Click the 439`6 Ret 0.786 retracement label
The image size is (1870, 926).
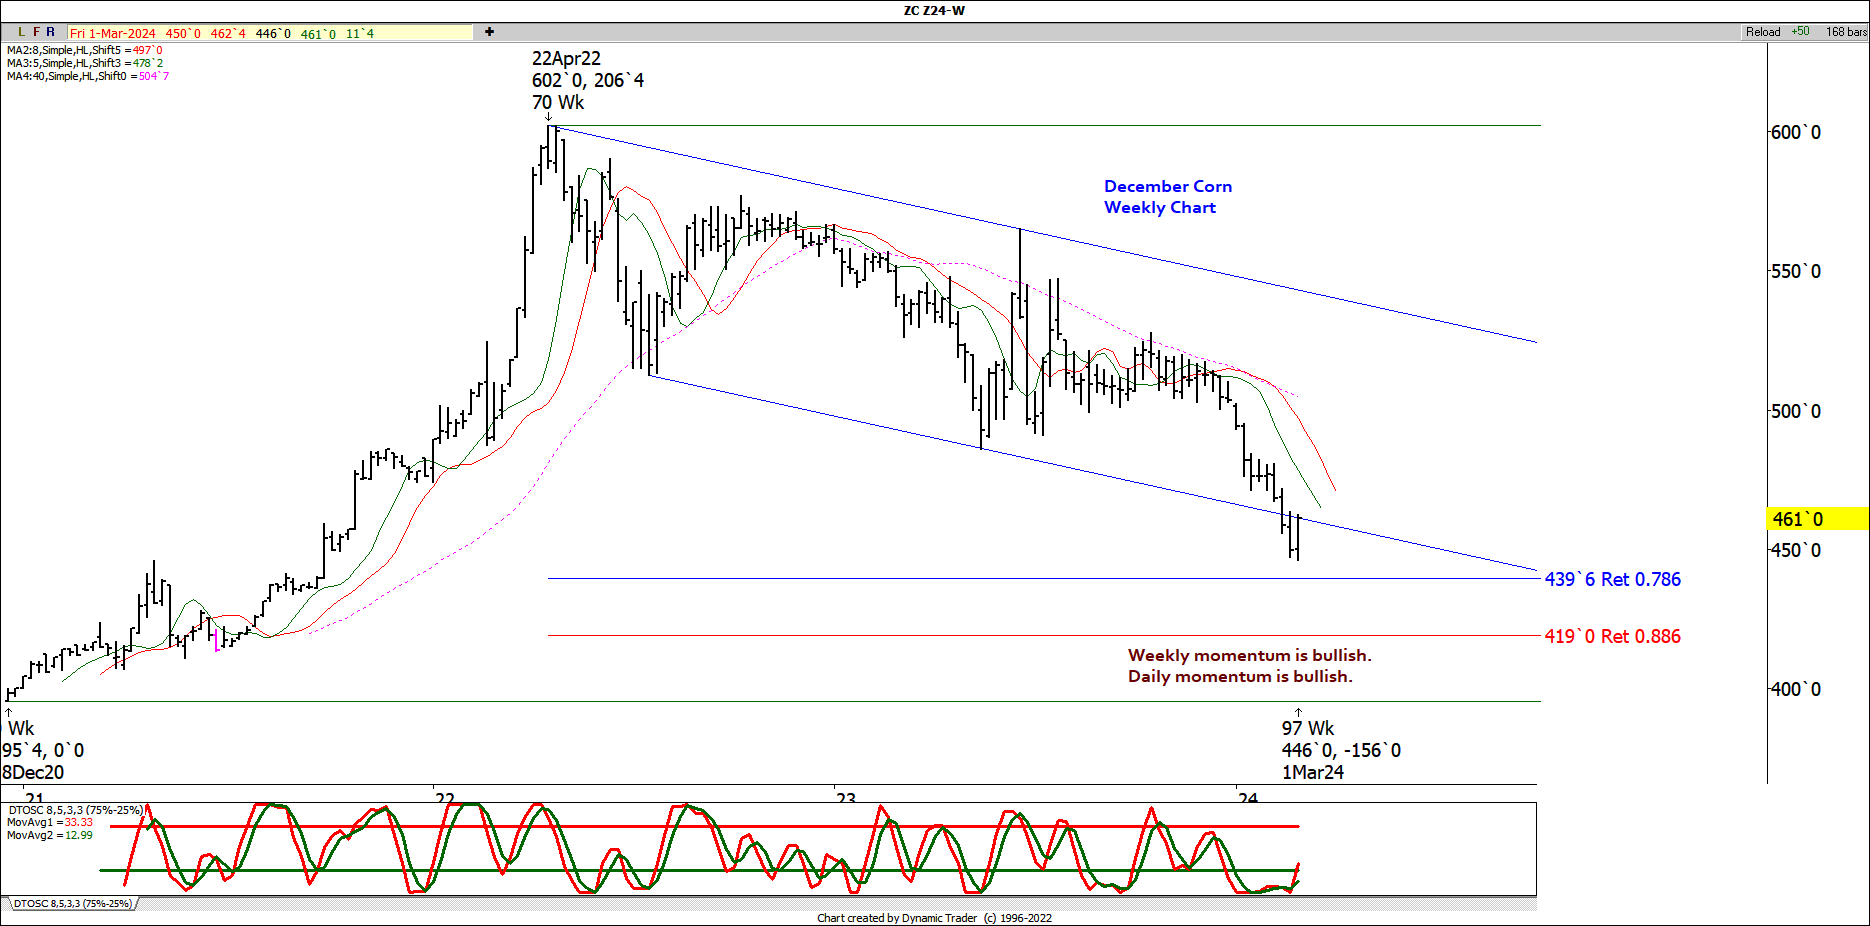[x=1613, y=579]
